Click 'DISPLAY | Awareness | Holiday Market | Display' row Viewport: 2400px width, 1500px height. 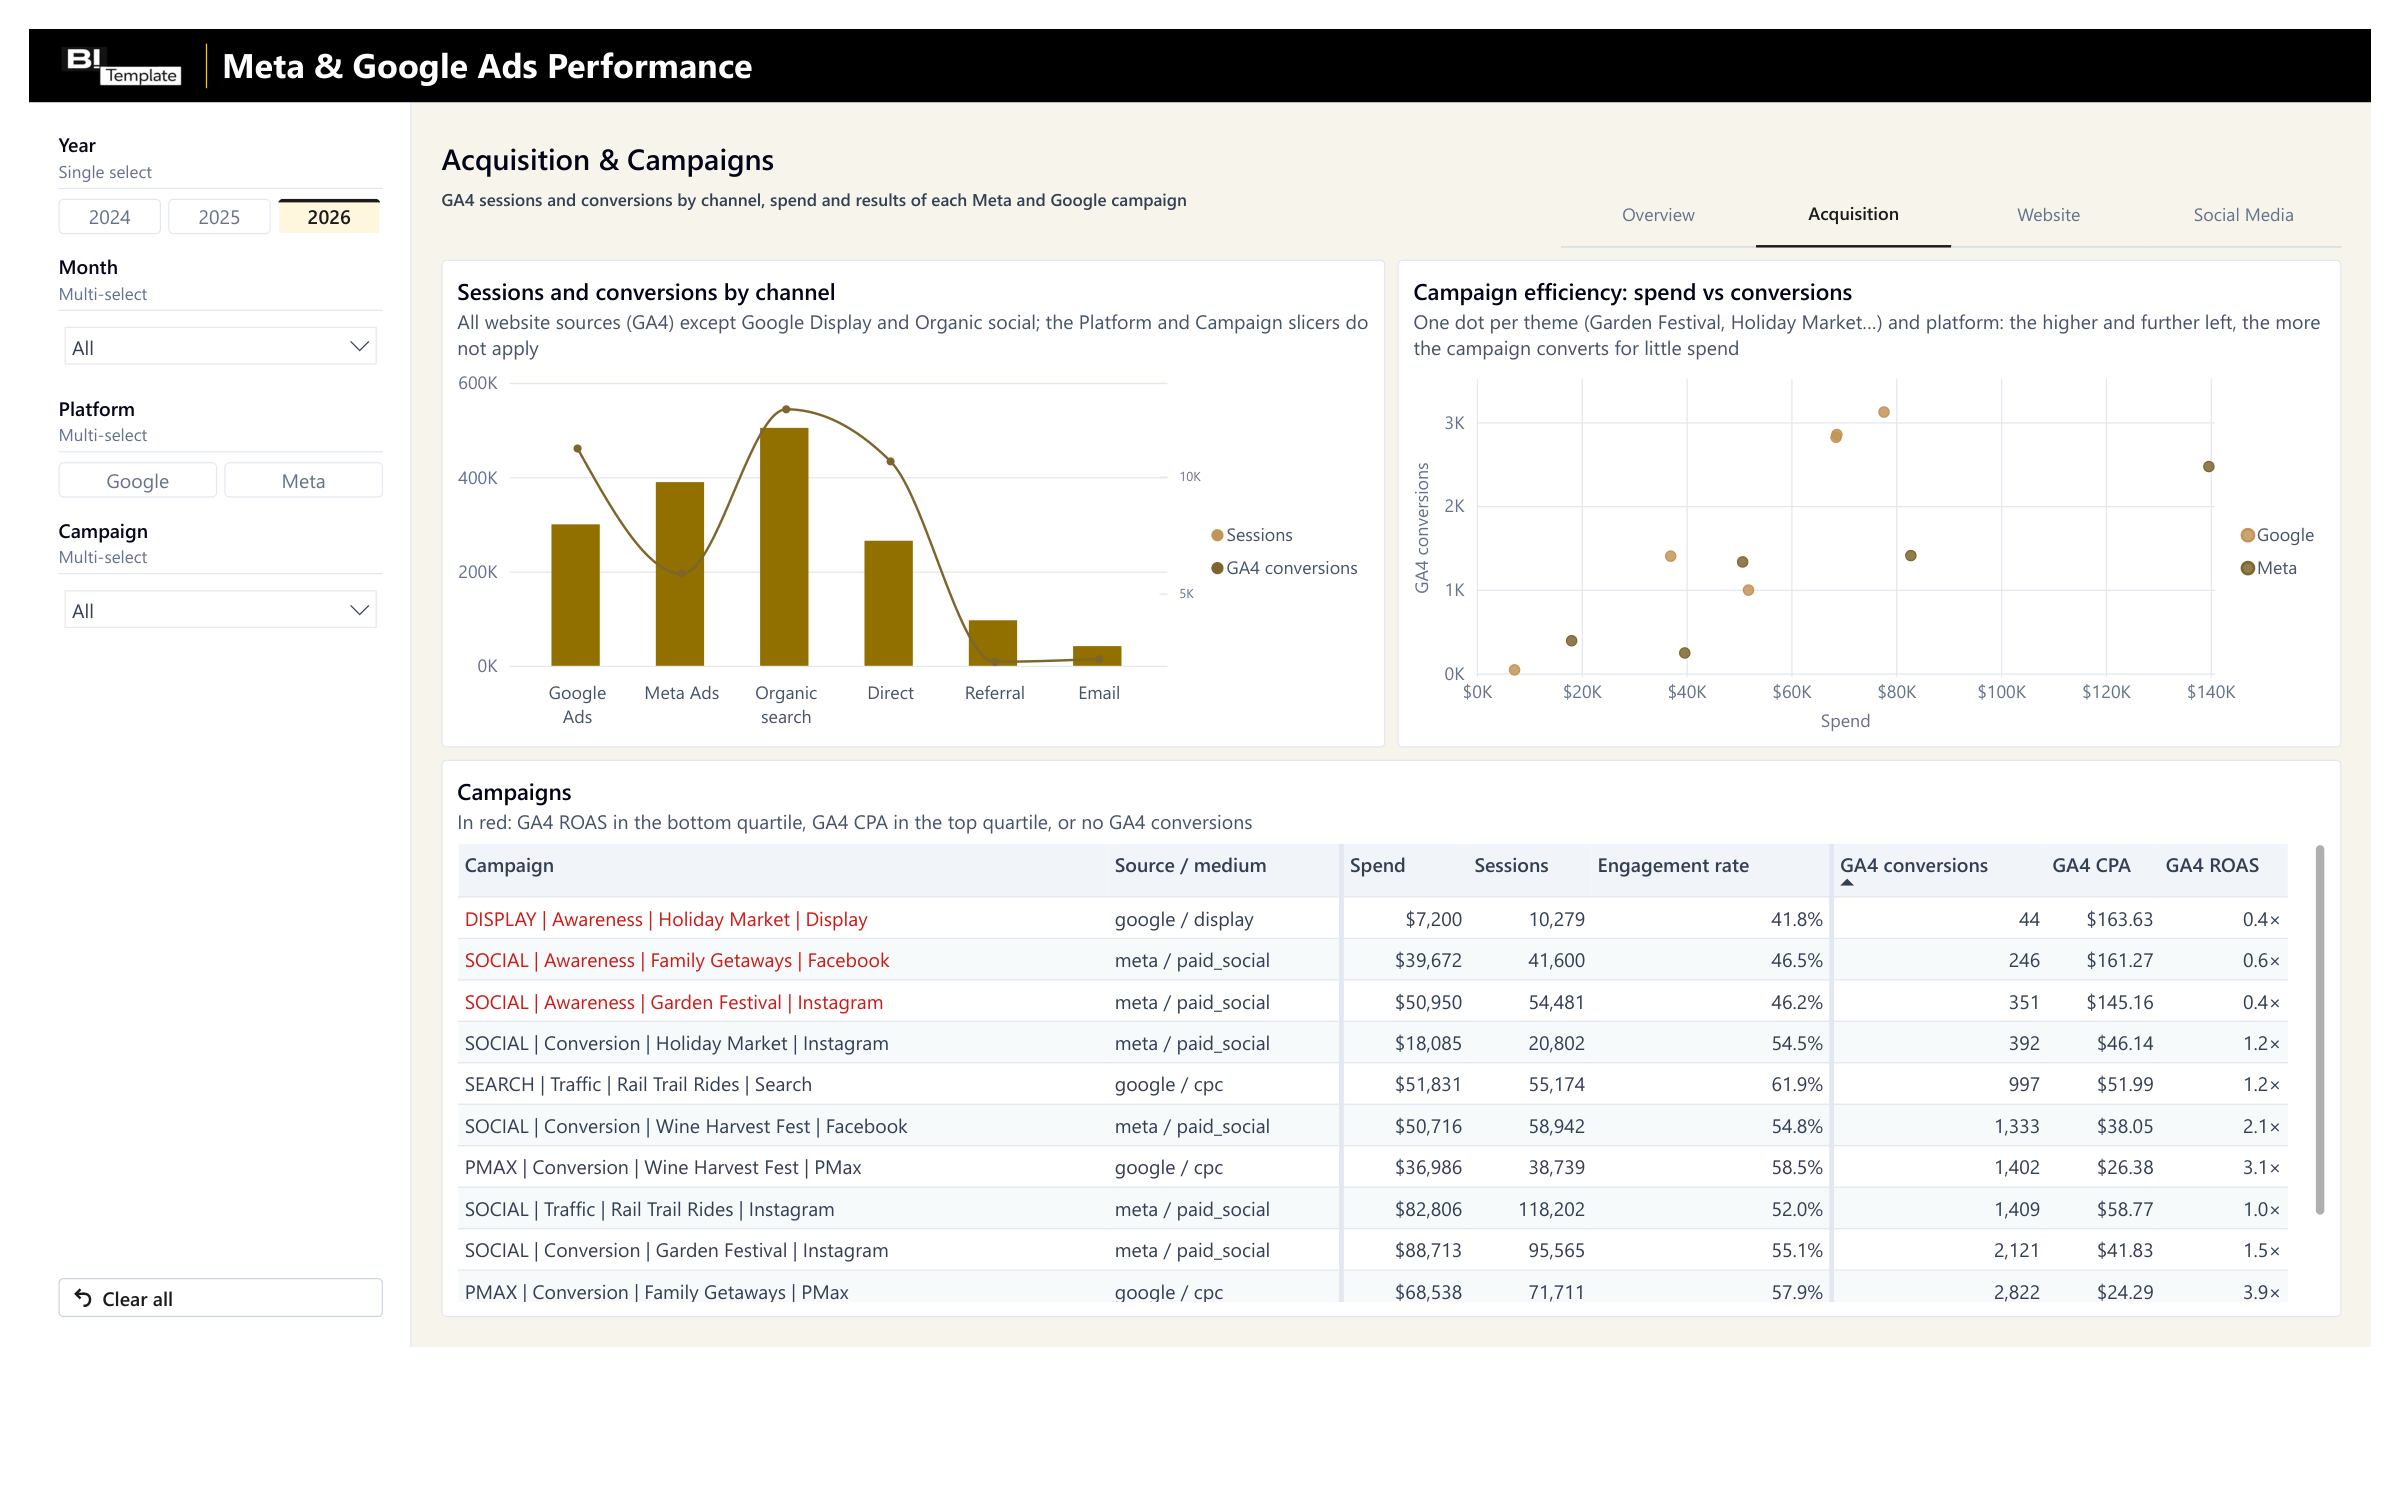1373,919
